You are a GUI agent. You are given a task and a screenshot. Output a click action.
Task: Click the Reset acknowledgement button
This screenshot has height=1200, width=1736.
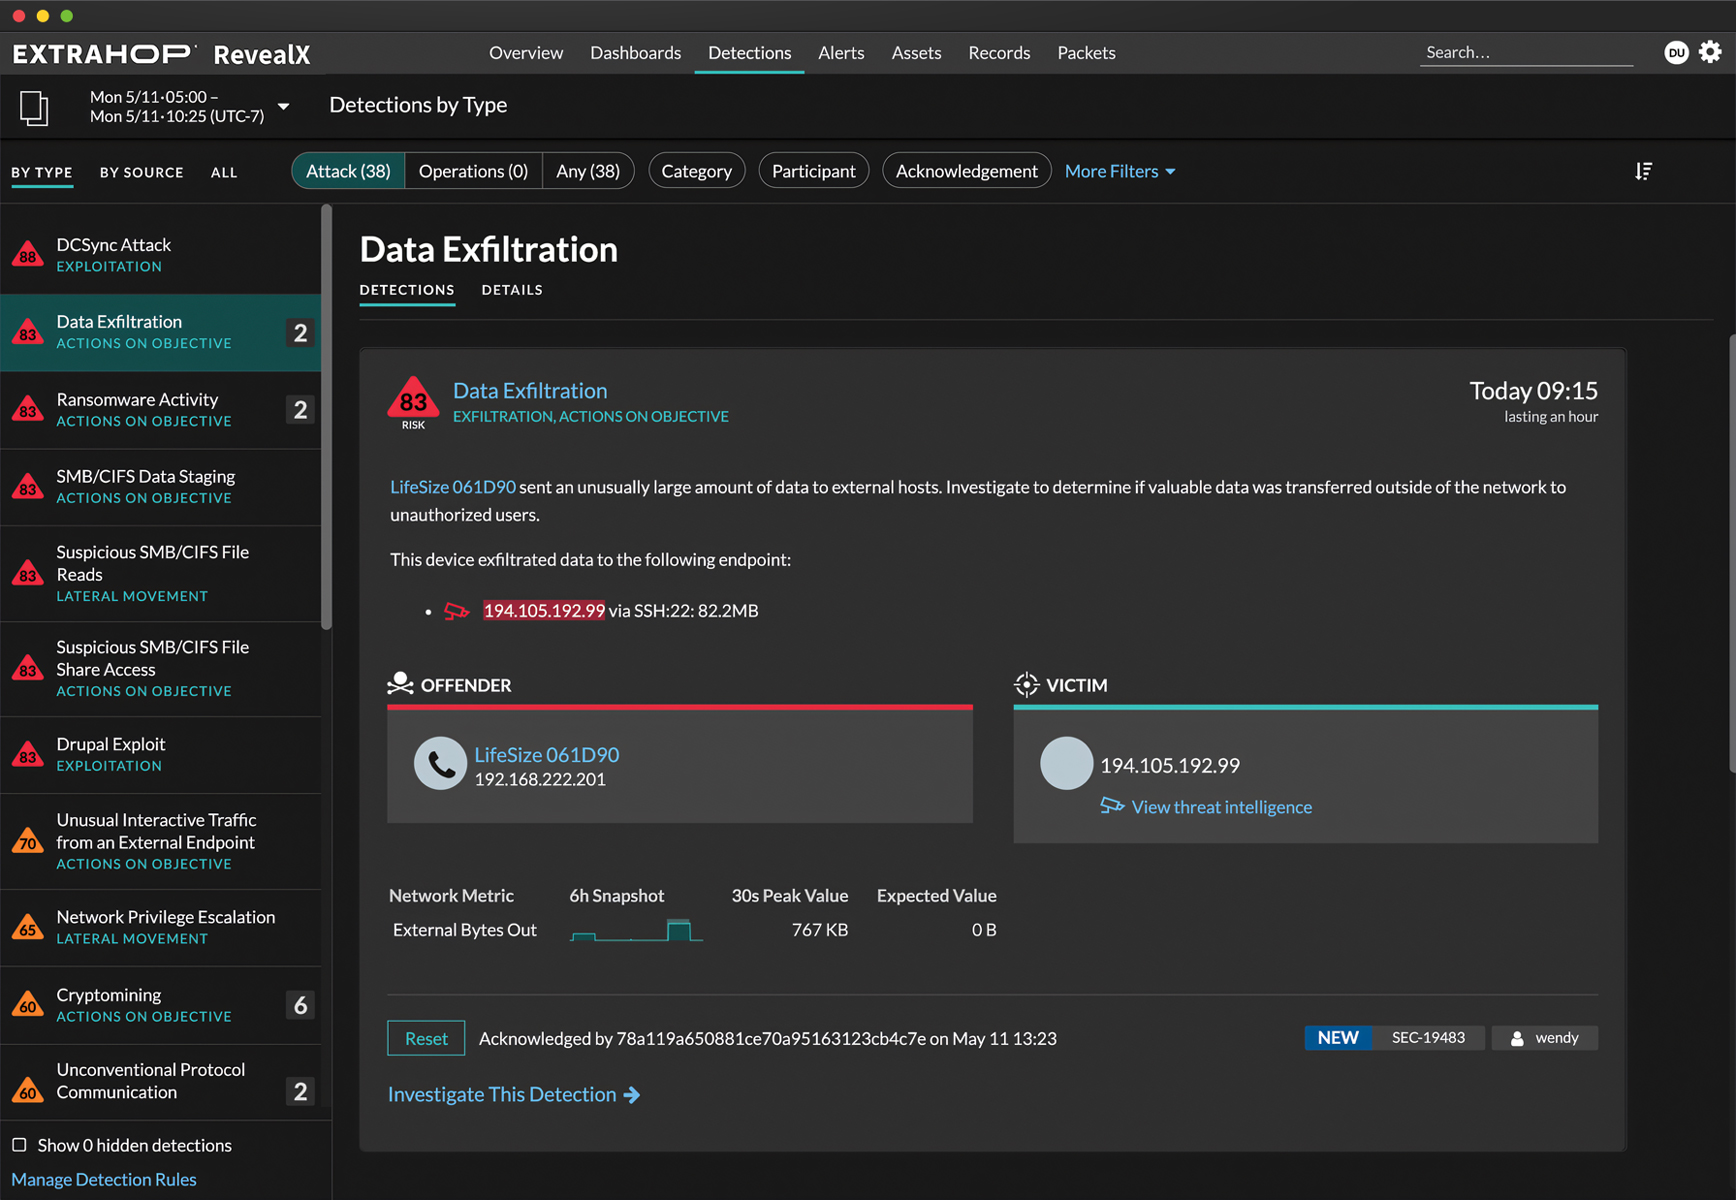(426, 1038)
